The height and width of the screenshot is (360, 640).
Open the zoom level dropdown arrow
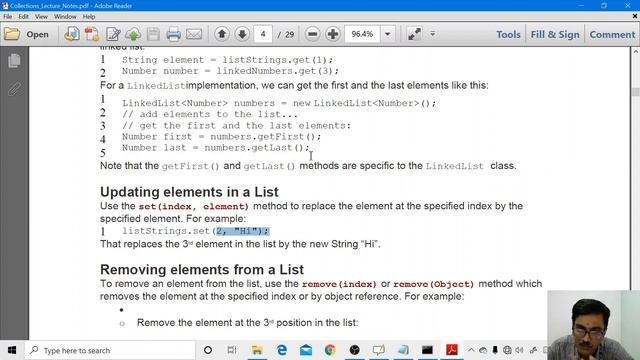[388, 34]
